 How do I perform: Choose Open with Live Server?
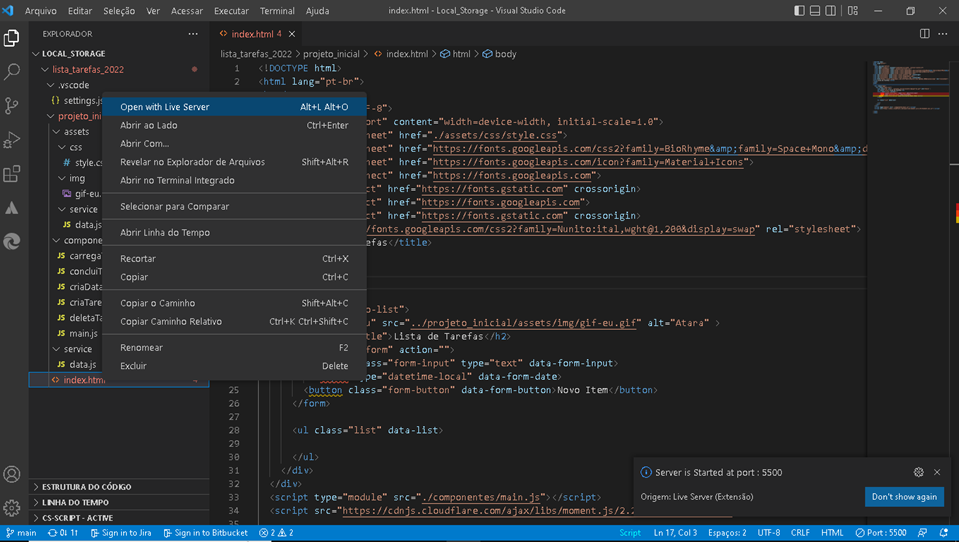(x=234, y=107)
